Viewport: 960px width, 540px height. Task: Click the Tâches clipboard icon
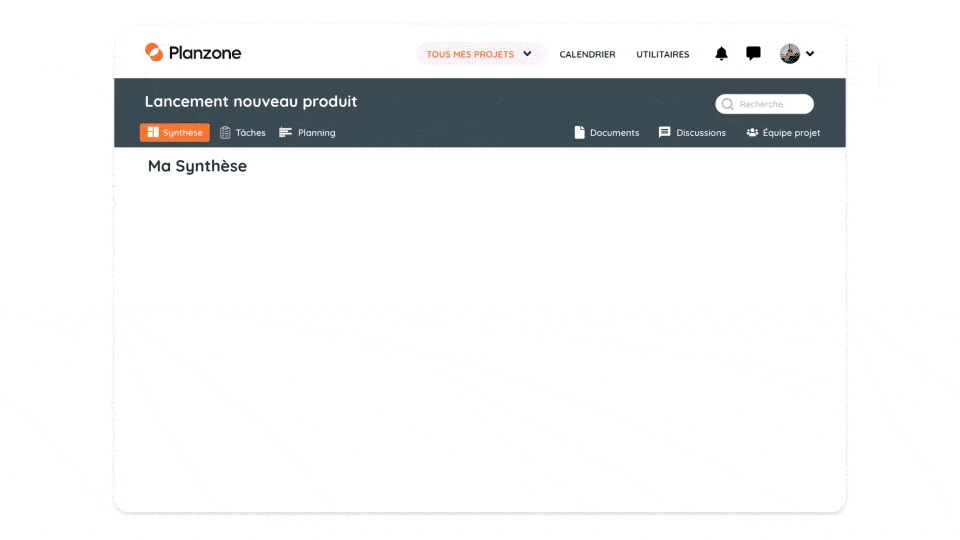tap(225, 132)
